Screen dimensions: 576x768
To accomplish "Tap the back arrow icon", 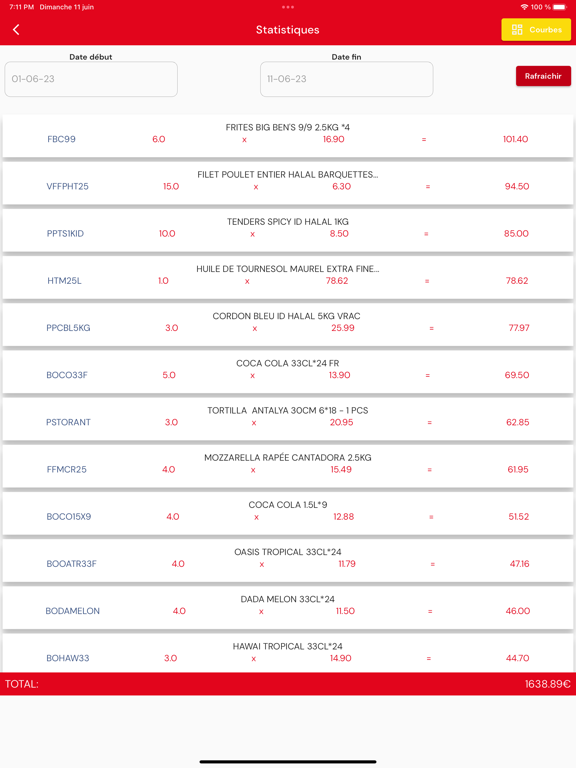I will click(16, 30).
